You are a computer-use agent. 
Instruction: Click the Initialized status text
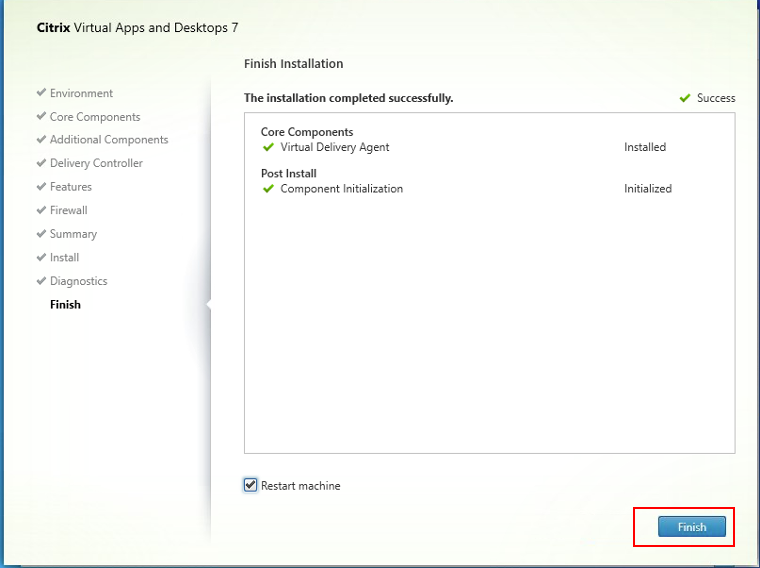tap(648, 189)
